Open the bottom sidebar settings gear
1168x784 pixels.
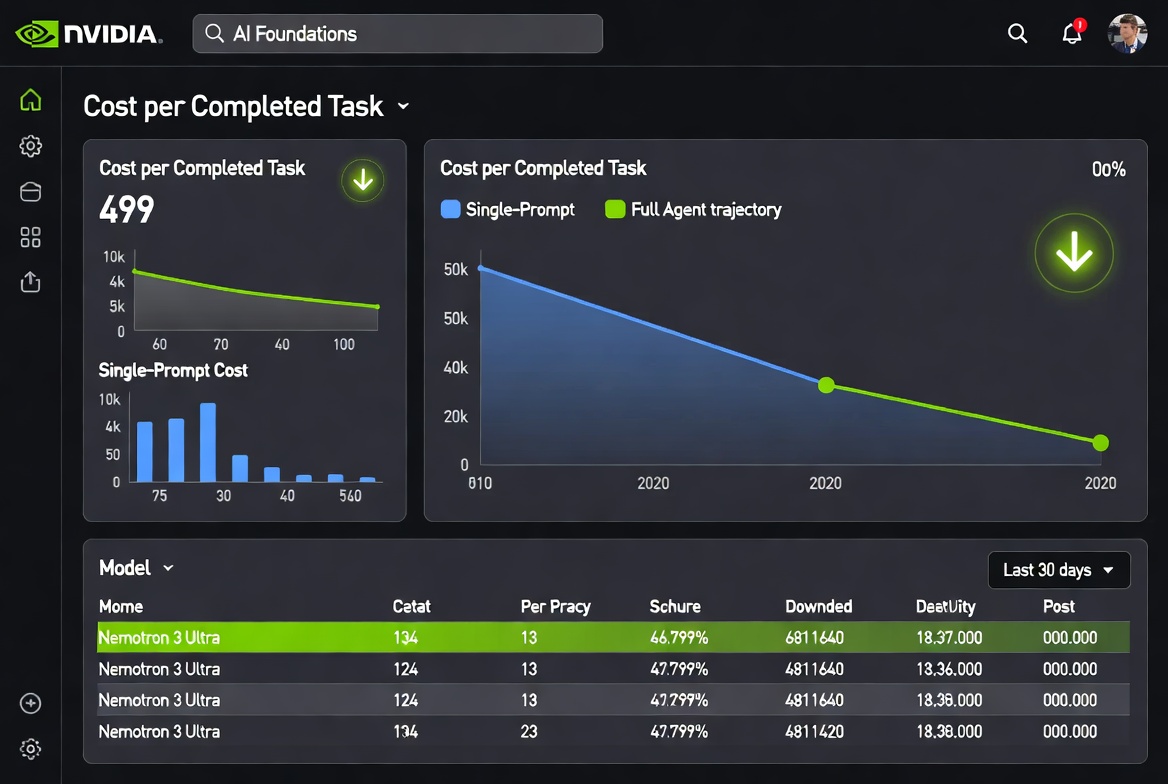(31, 749)
